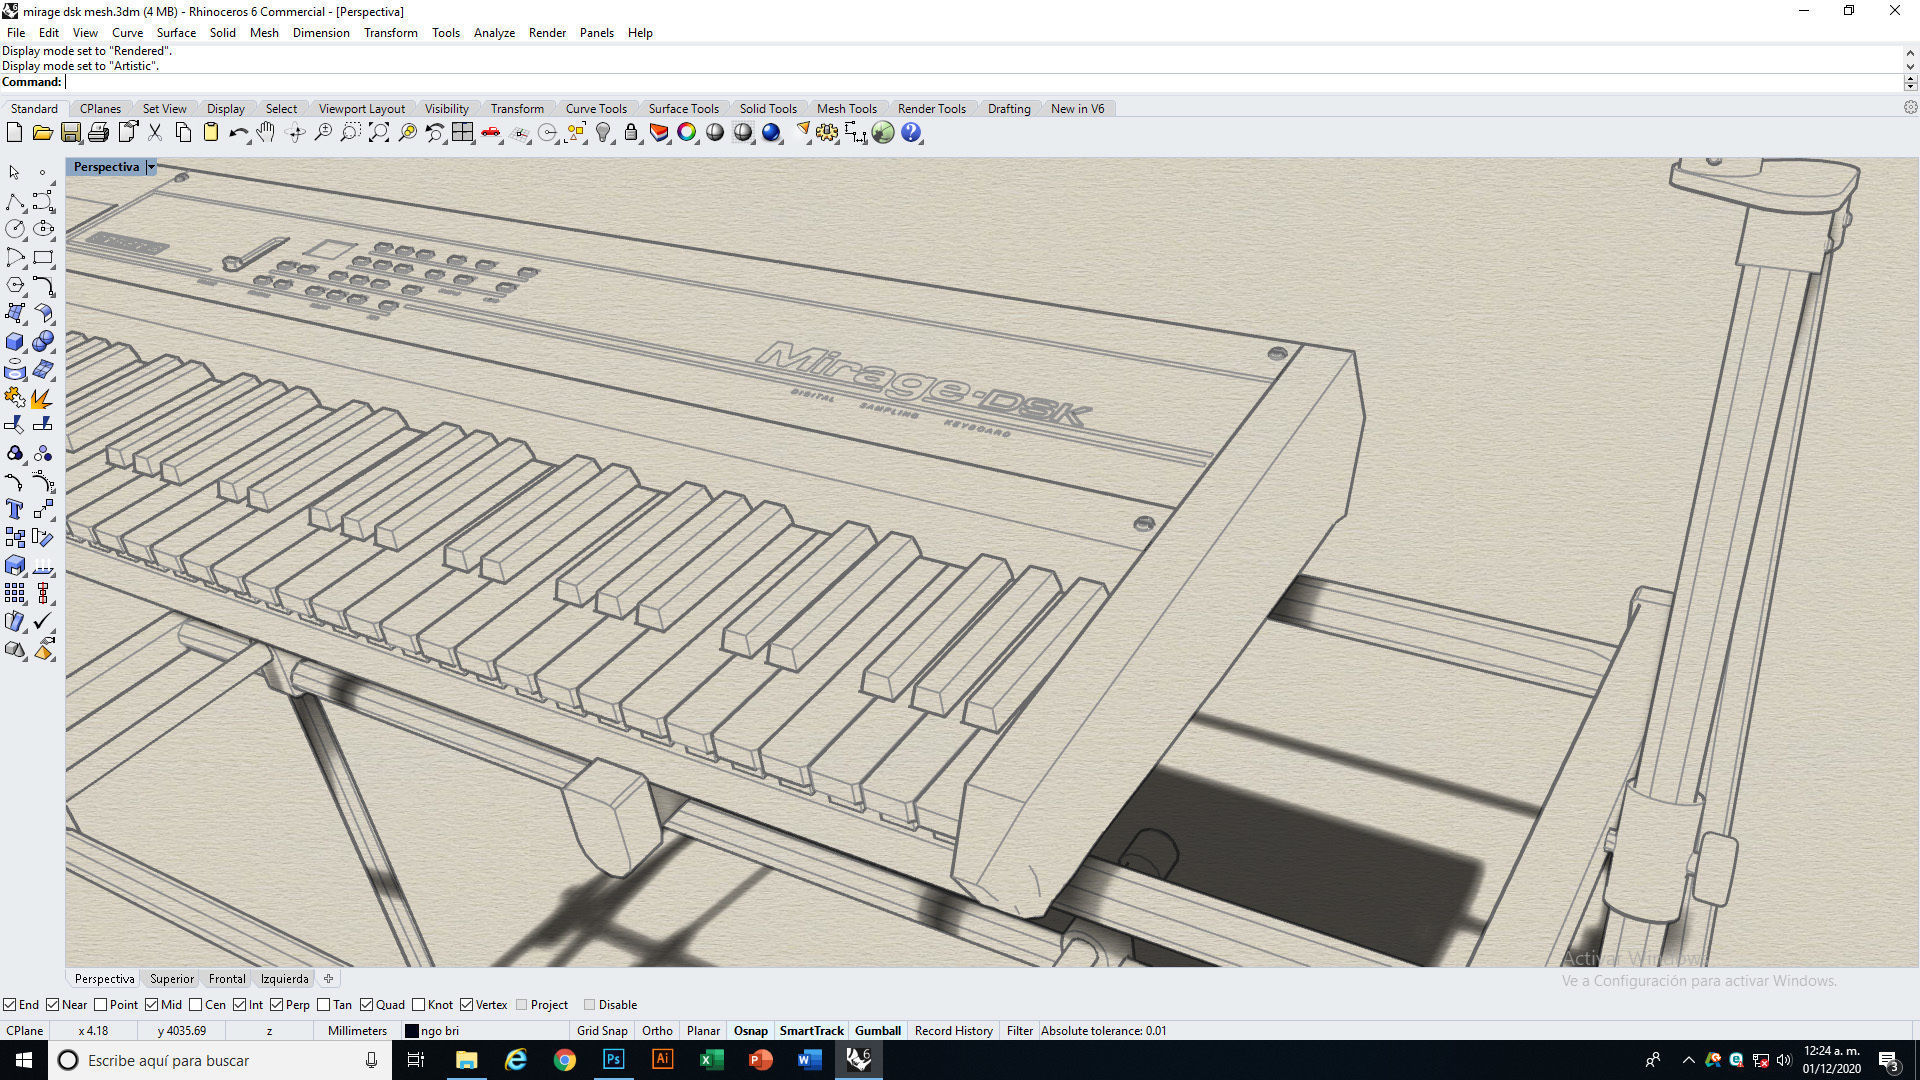
Task: Click the Cut scissors icon
Action: (155, 132)
